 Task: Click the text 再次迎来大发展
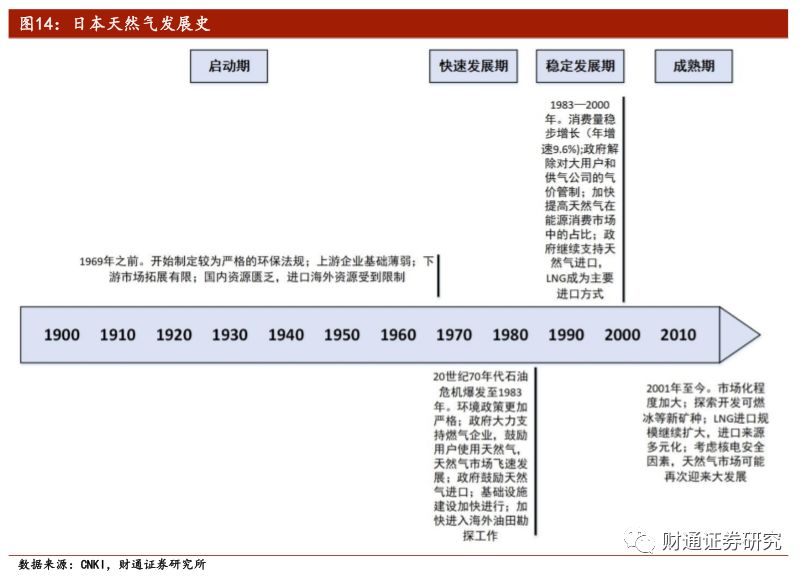pos(706,476)
